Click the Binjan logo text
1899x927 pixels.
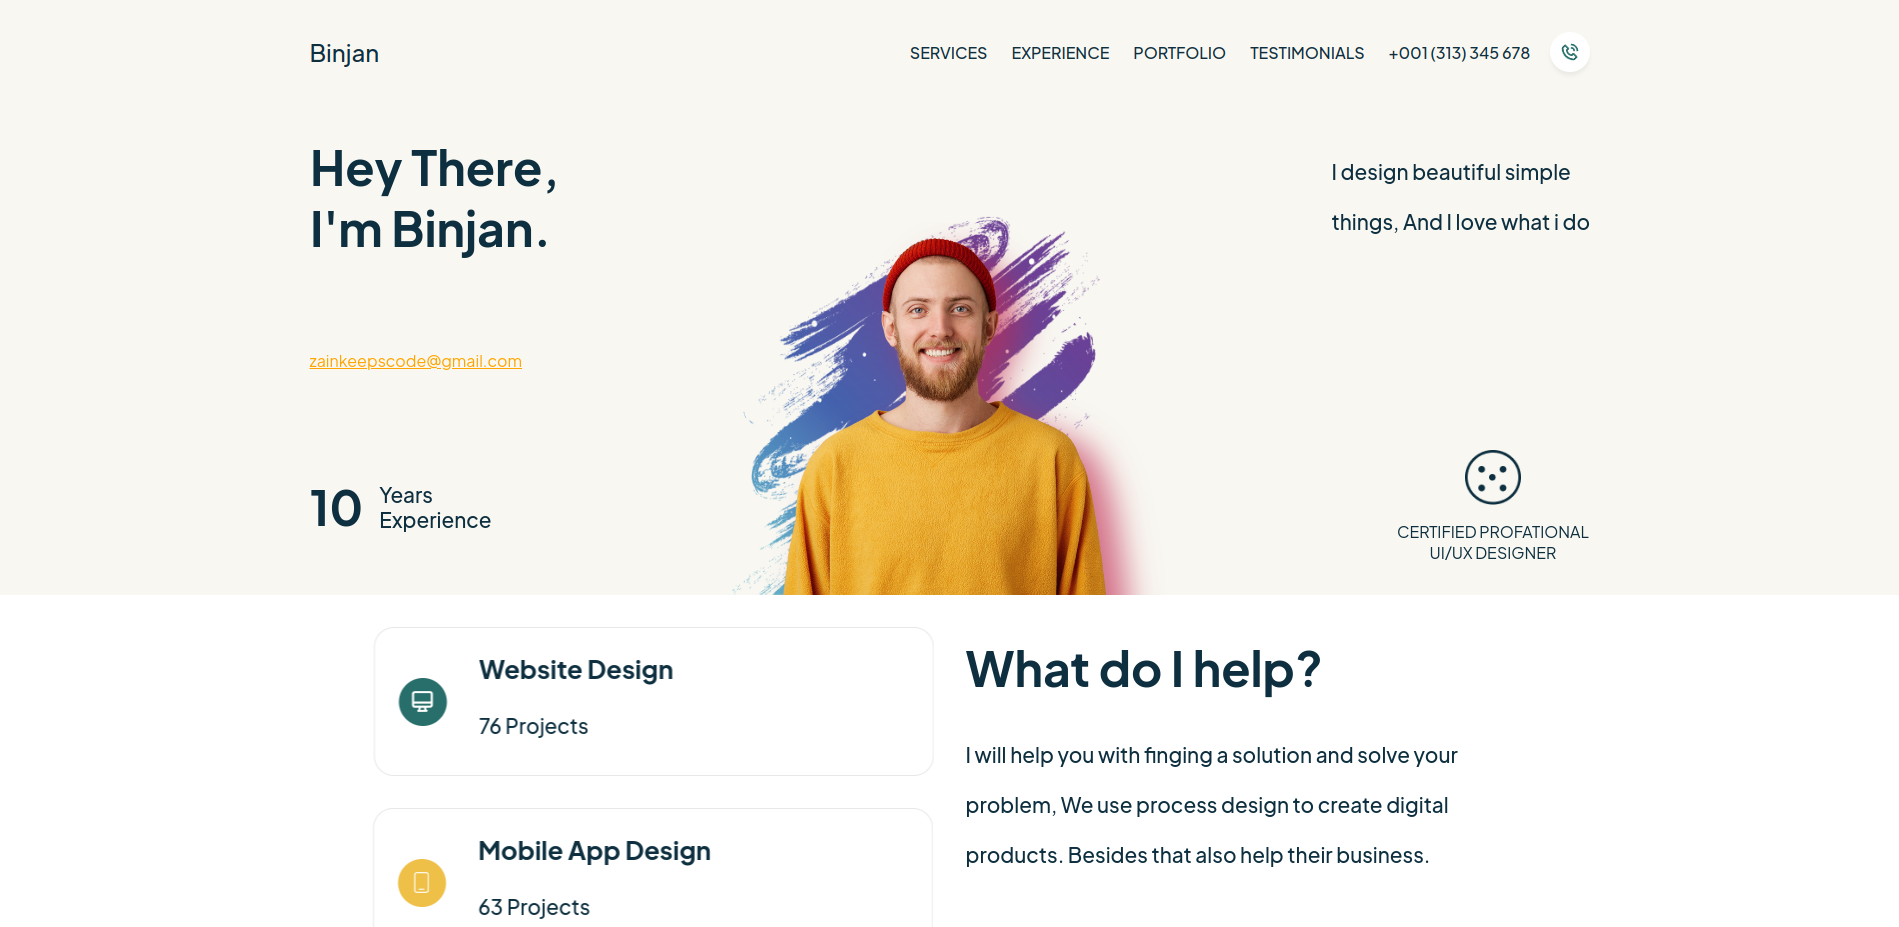click(344, 53)
